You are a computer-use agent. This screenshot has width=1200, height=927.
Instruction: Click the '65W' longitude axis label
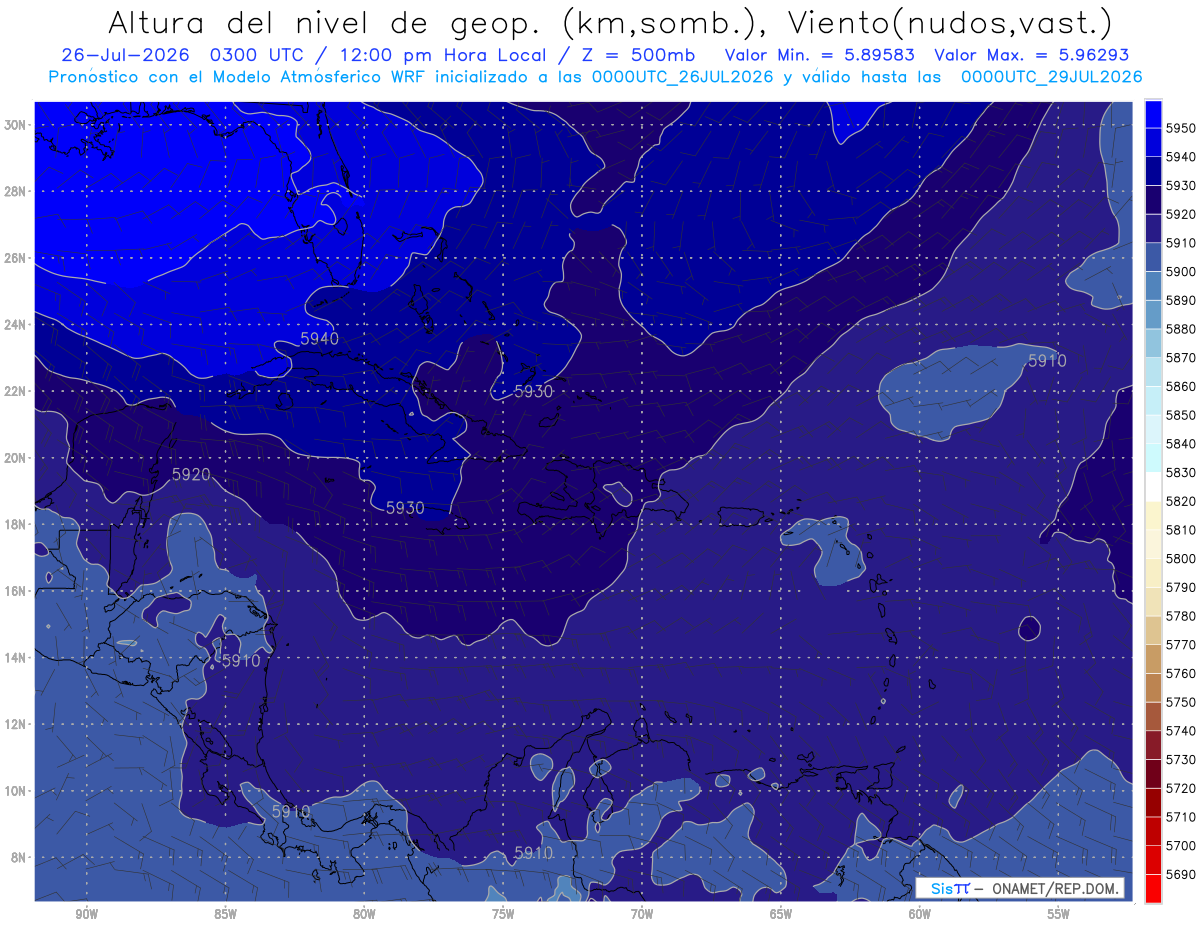pos(781,915)
